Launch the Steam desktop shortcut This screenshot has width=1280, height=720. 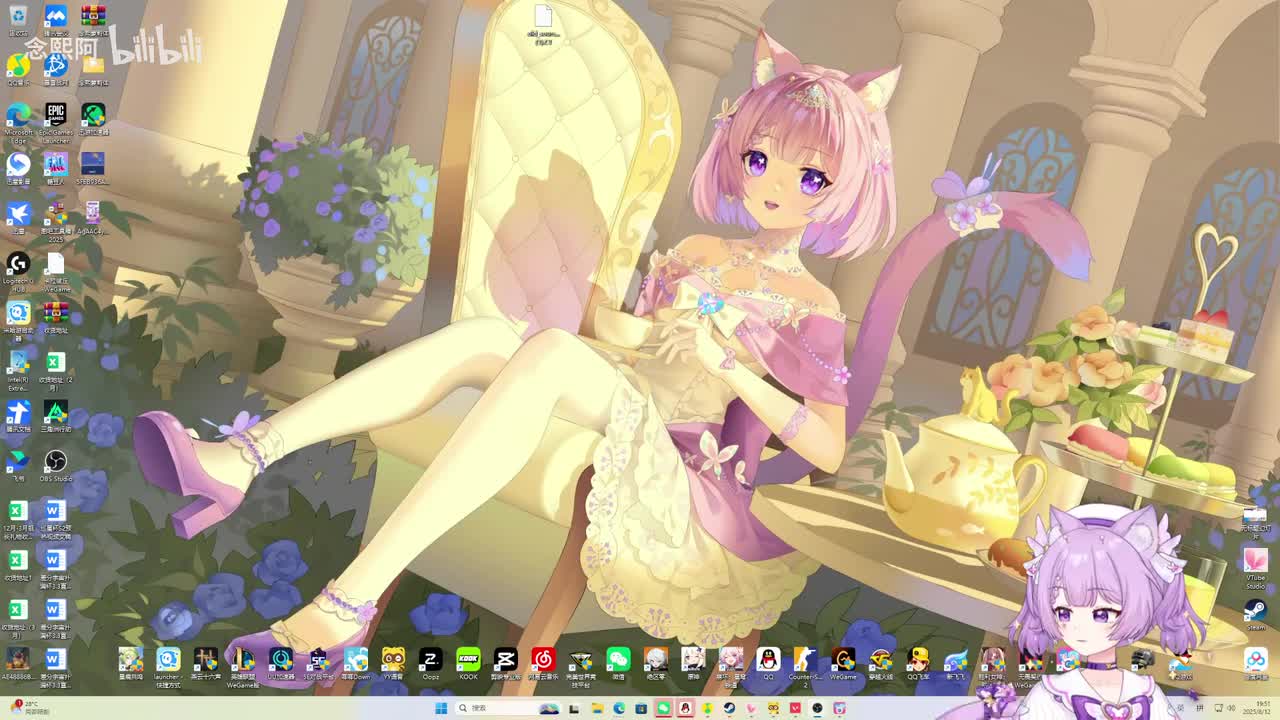[1256, 614]
